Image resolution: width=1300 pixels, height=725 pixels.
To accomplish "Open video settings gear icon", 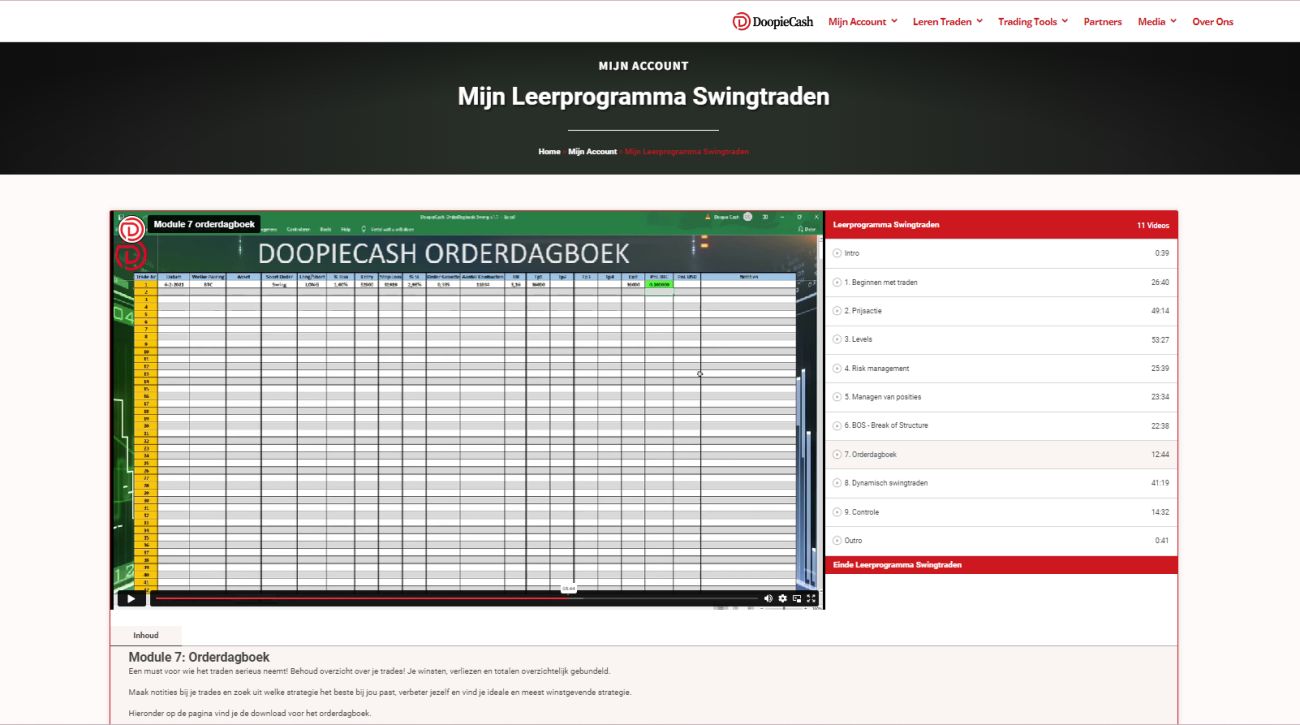I will point(783,598).
